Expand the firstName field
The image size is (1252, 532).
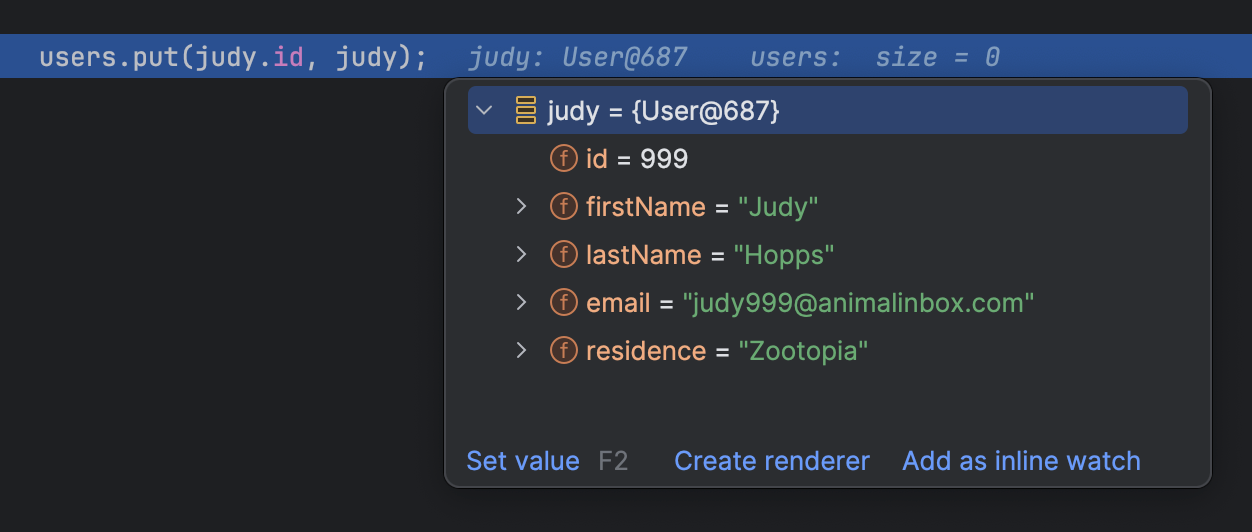521,206
